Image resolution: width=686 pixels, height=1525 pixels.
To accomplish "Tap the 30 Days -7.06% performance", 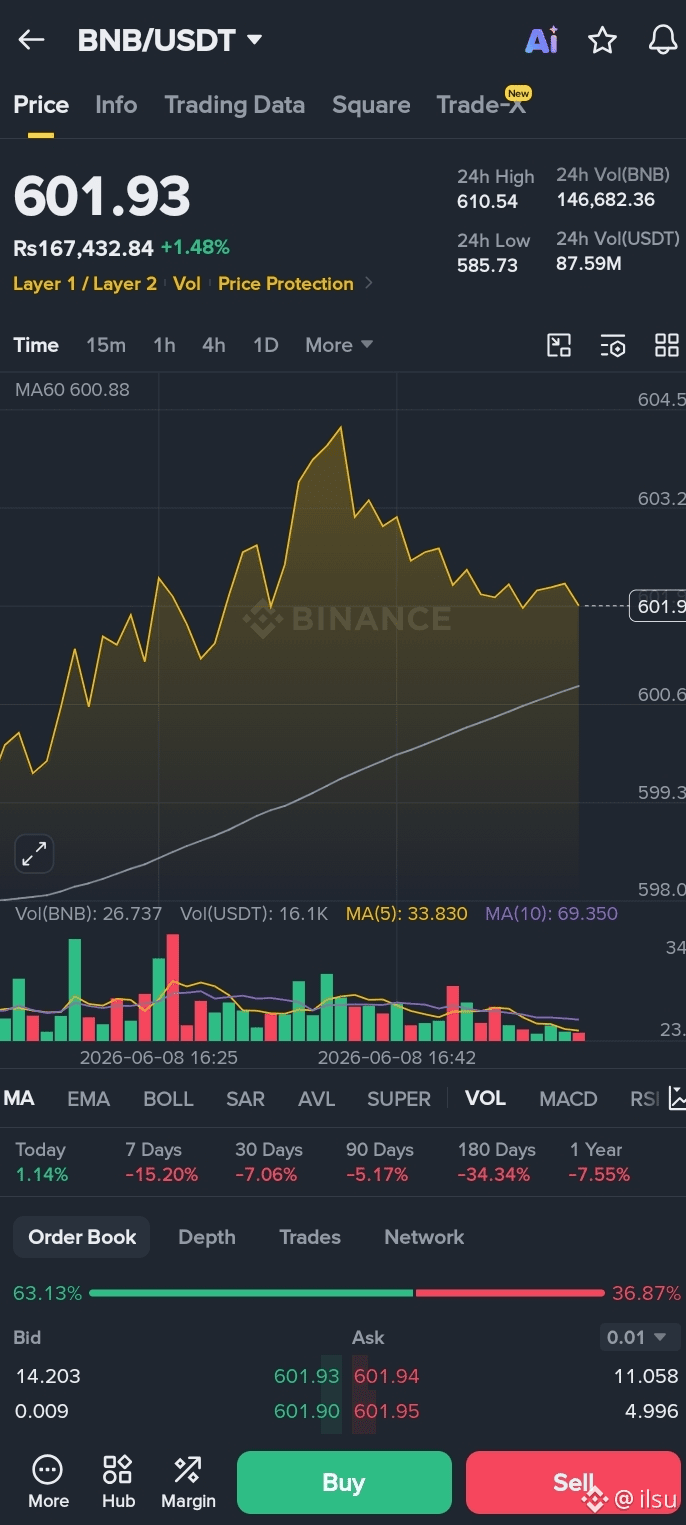I will (x=268, y=1162).
